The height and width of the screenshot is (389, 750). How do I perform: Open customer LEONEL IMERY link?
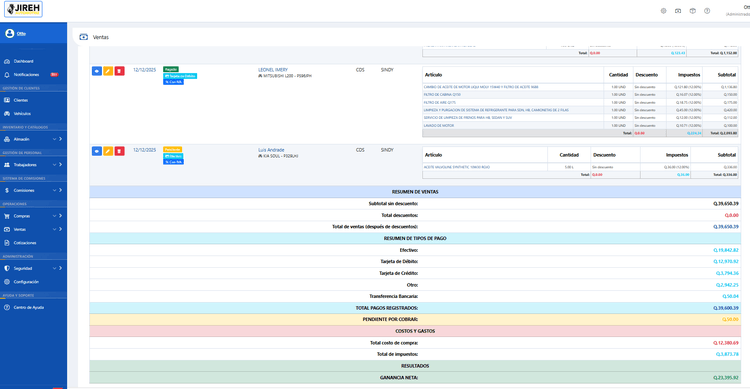pos(273,70)
